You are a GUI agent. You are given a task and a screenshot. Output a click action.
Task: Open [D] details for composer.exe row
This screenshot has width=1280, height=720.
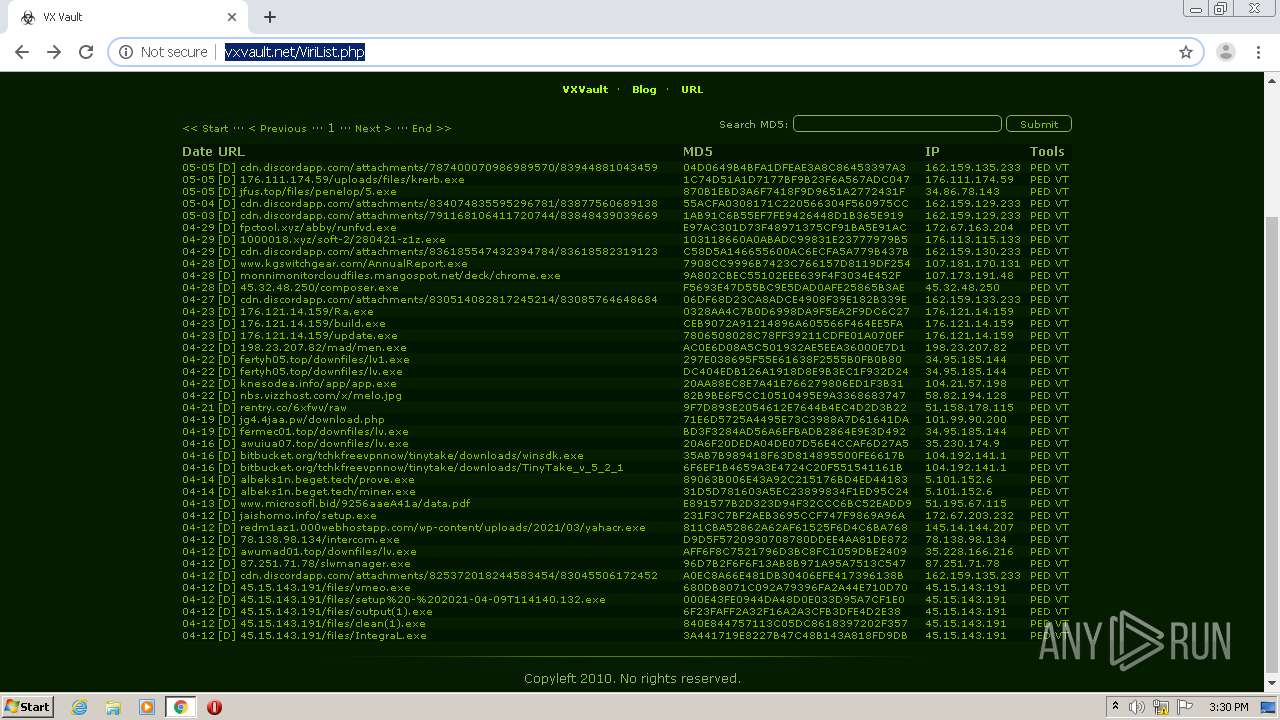pyautogui.click(x=227, y=288)
